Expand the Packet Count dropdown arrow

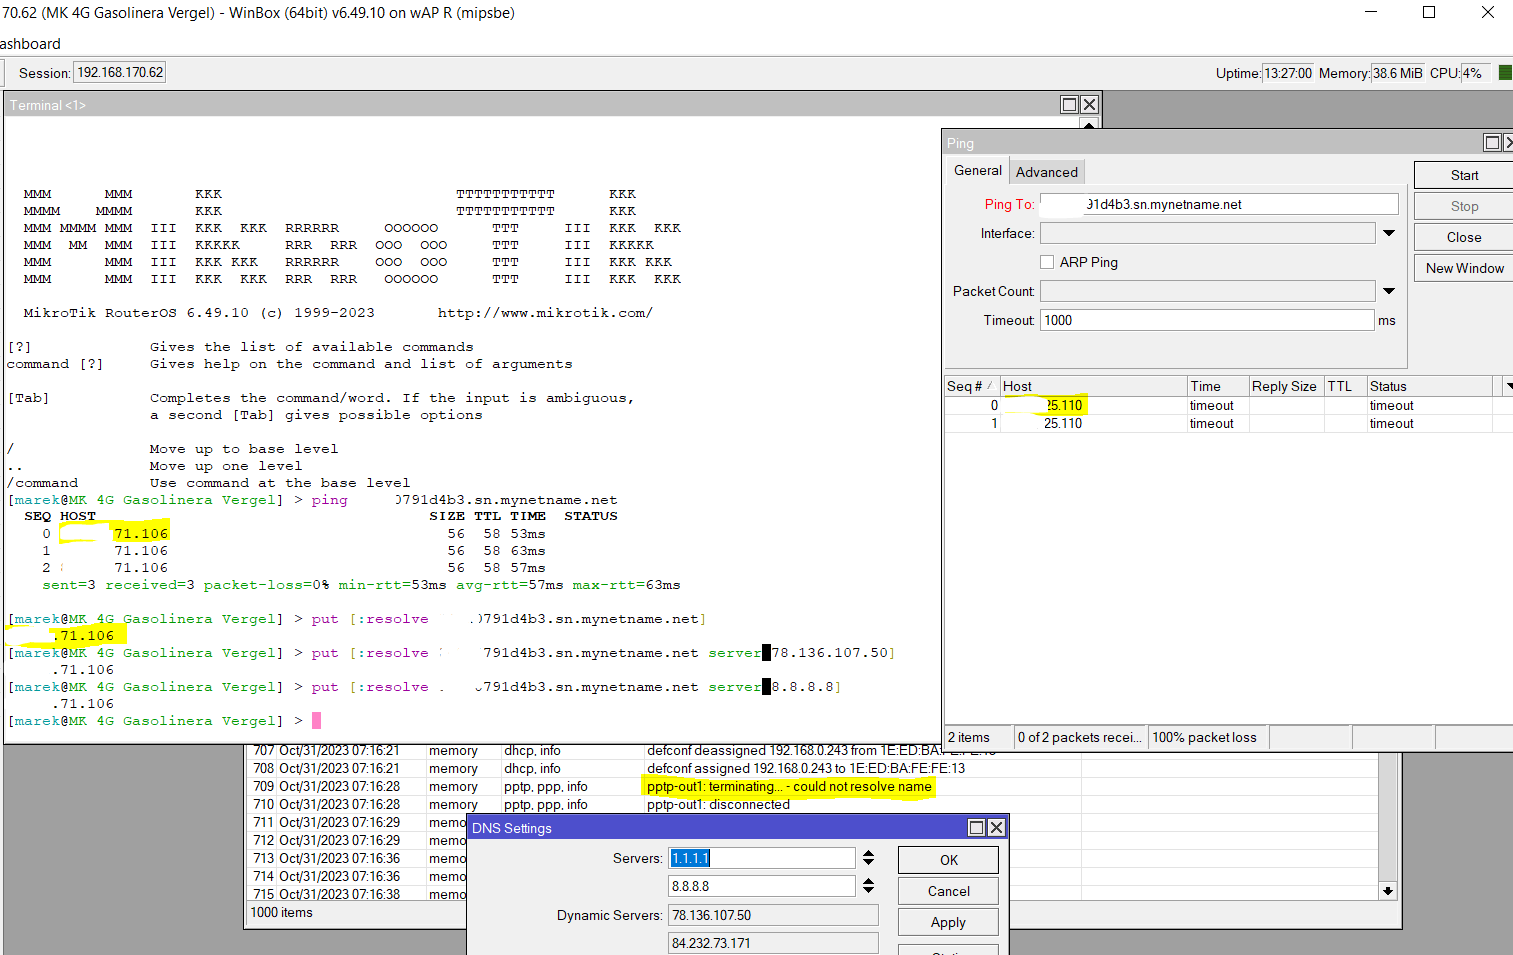coord(1389,291)
